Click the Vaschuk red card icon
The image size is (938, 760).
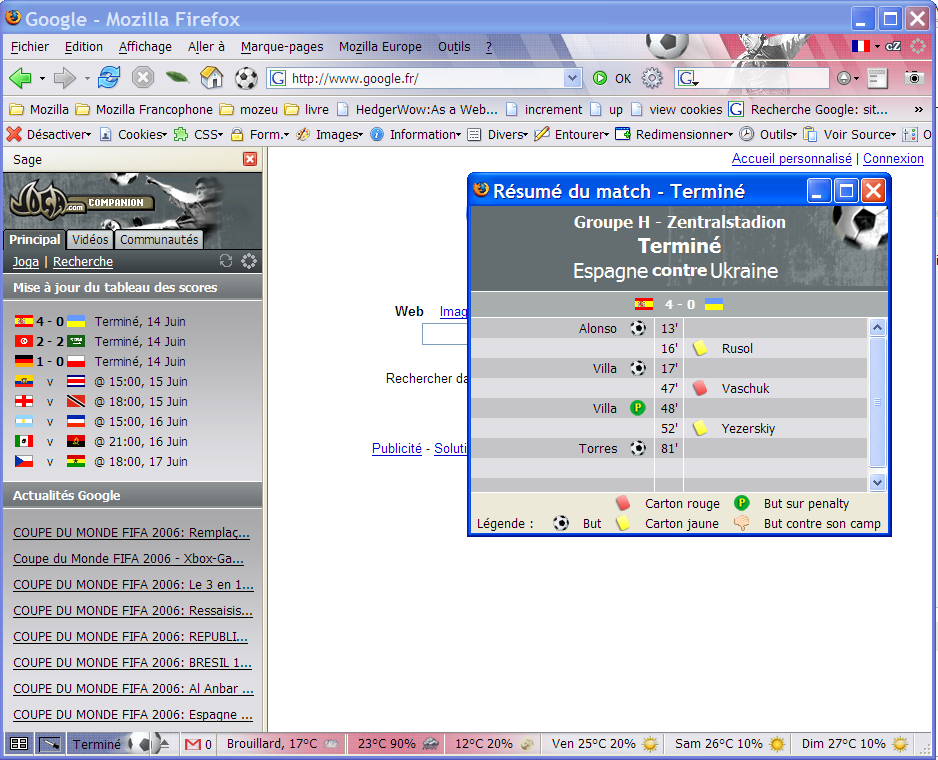(x=699, y=388)
